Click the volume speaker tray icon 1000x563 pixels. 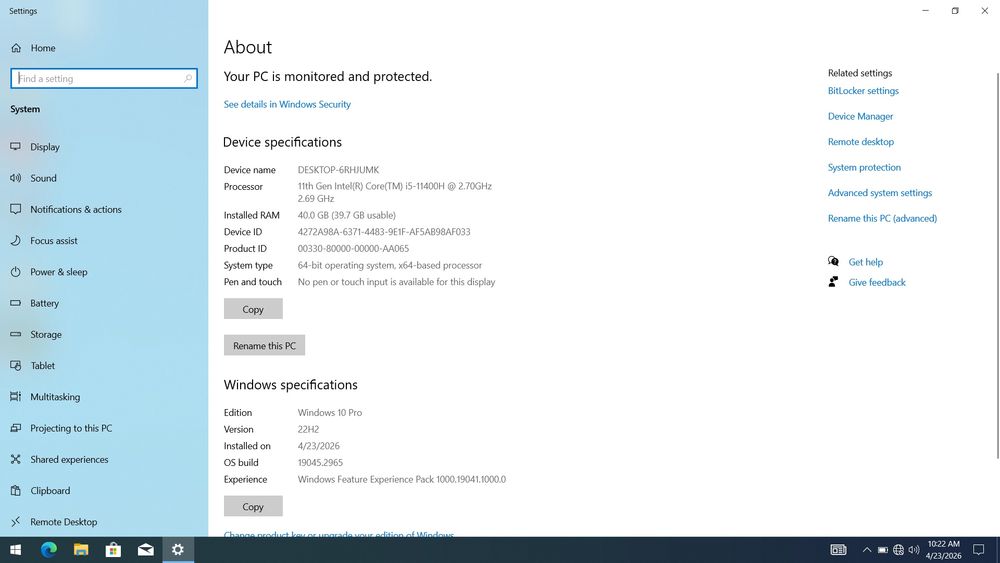click(x=914, y=550)
